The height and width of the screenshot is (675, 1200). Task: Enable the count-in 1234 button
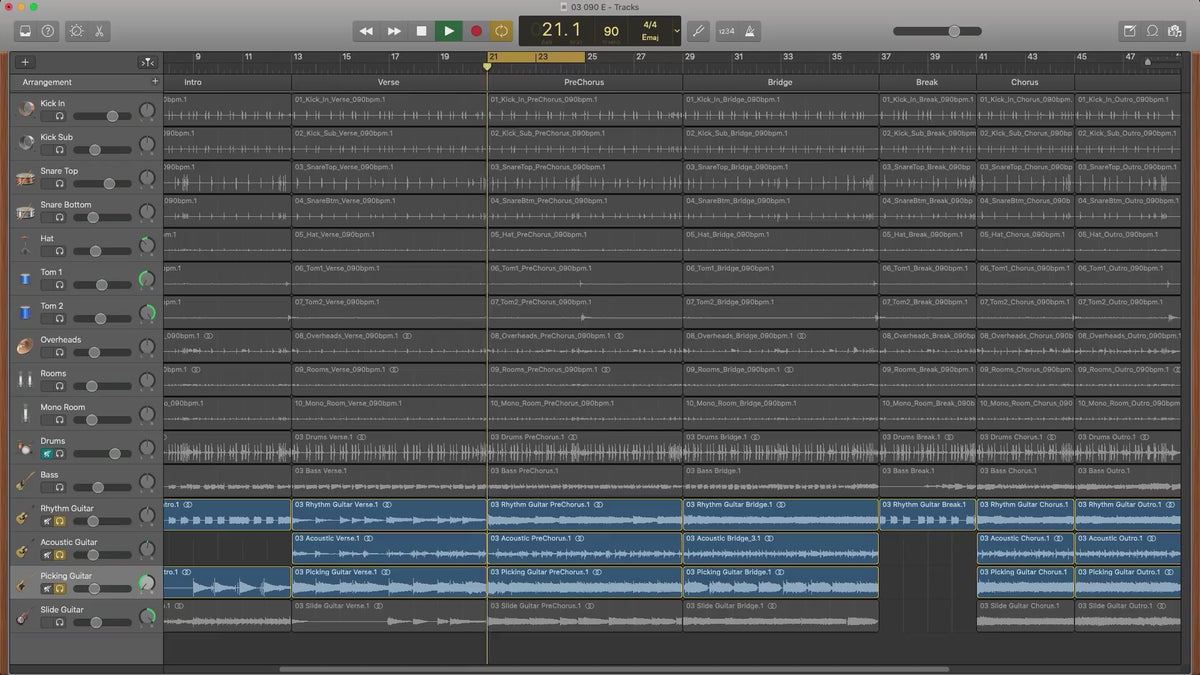pyautogui.click(x=726, y=31)
